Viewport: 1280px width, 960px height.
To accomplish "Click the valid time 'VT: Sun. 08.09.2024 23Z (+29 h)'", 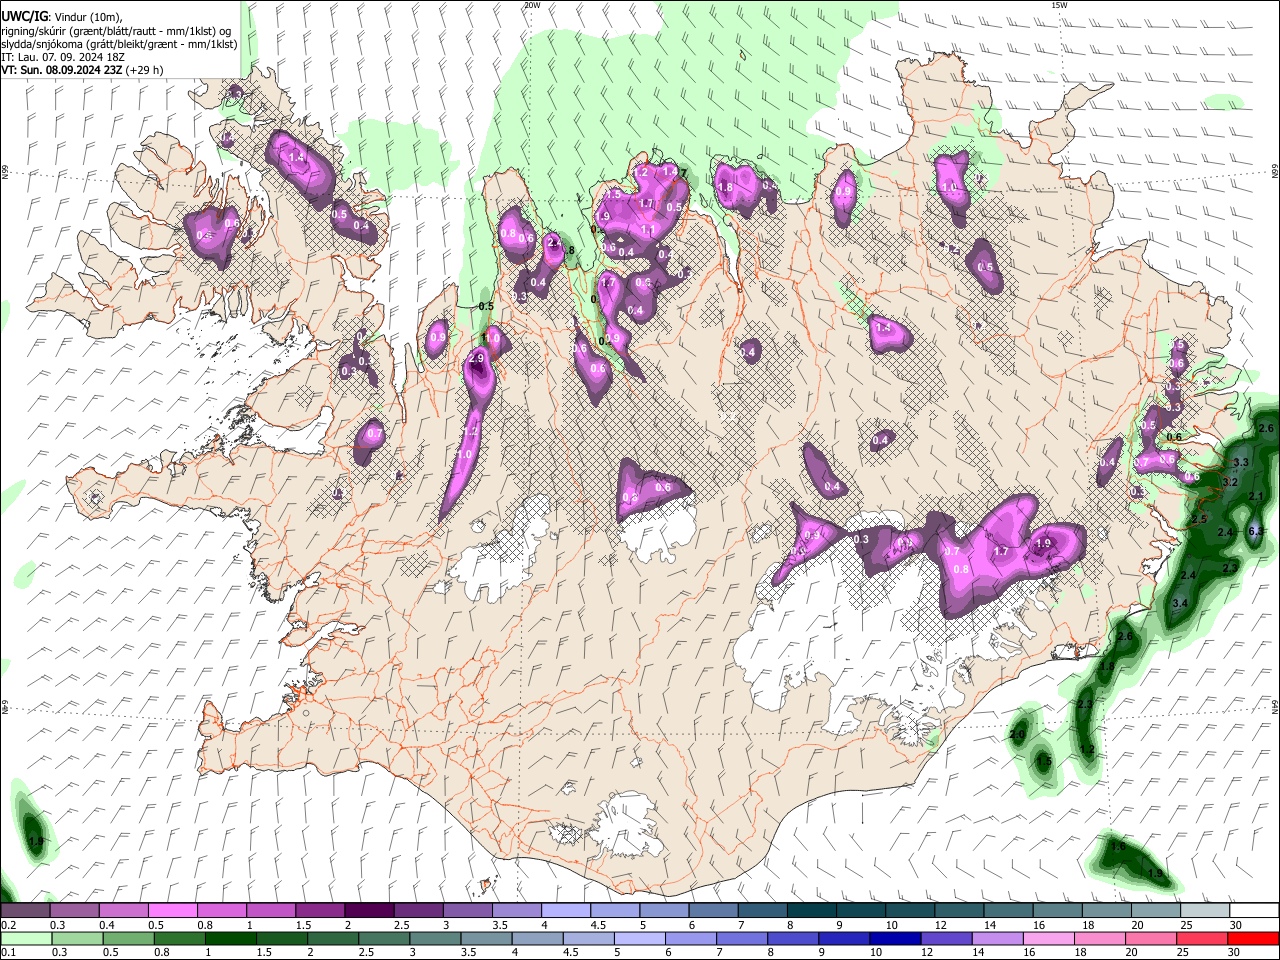I will coord(82,70).
